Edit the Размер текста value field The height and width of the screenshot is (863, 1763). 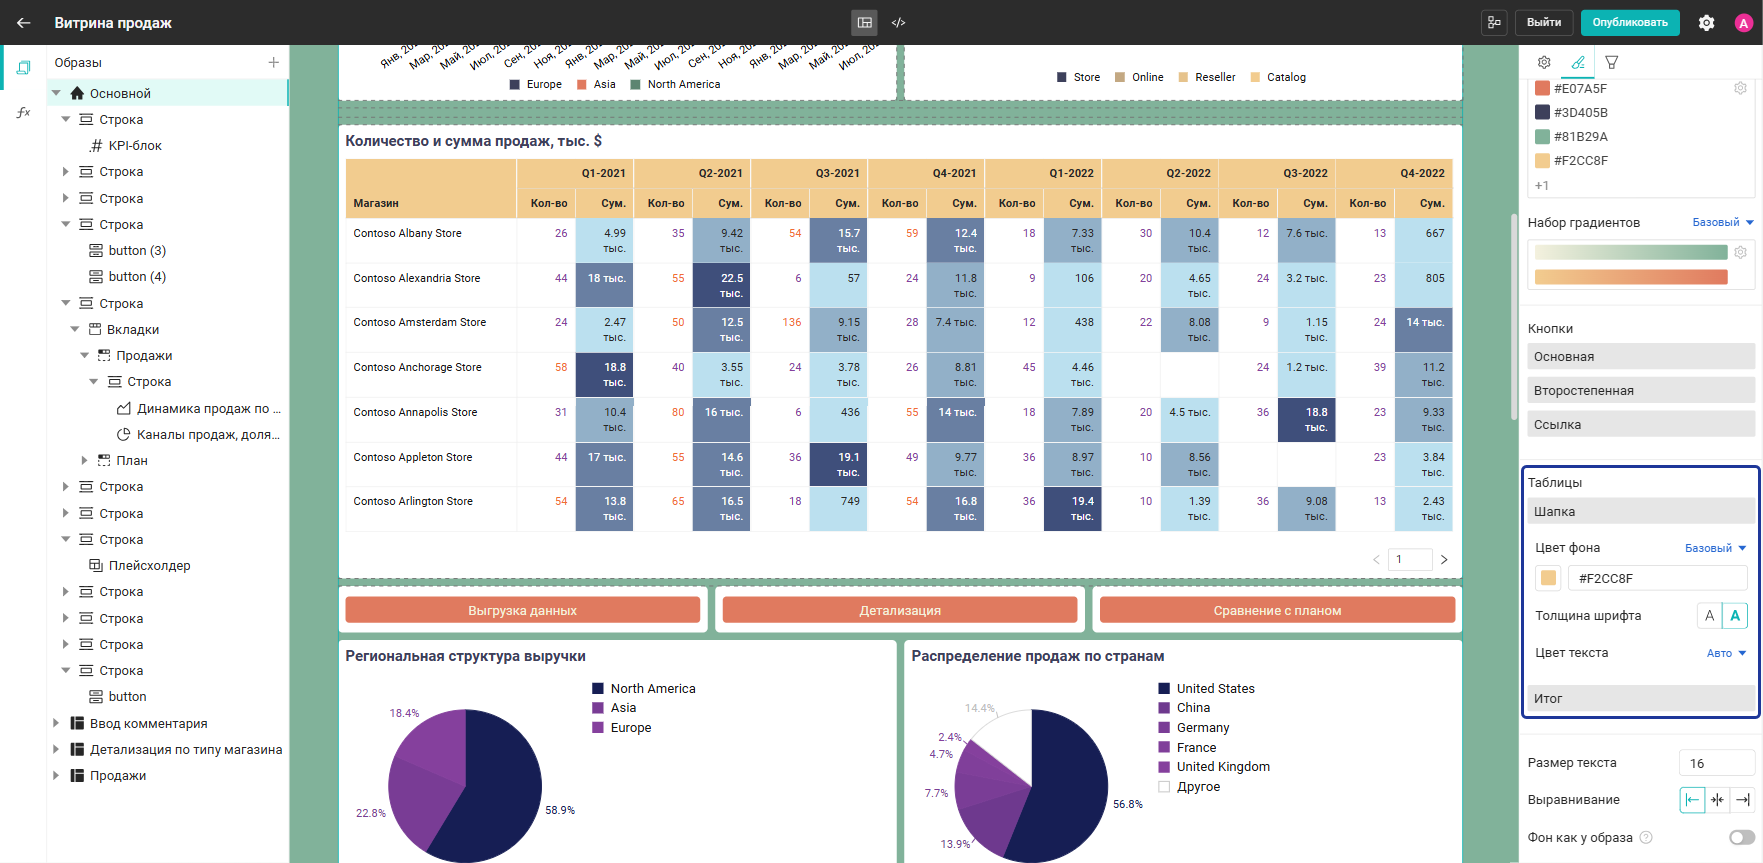[1716, 763]
